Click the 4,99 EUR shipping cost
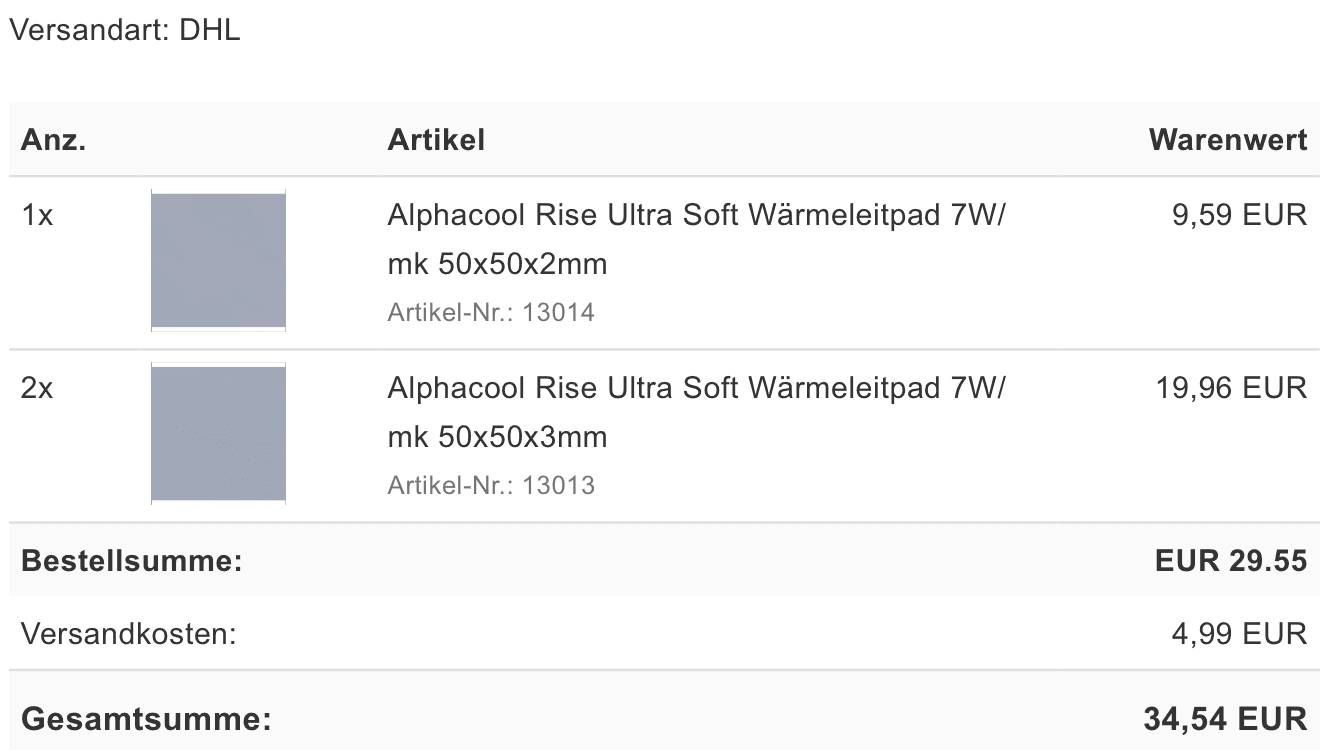 [x=1240, y=633]
